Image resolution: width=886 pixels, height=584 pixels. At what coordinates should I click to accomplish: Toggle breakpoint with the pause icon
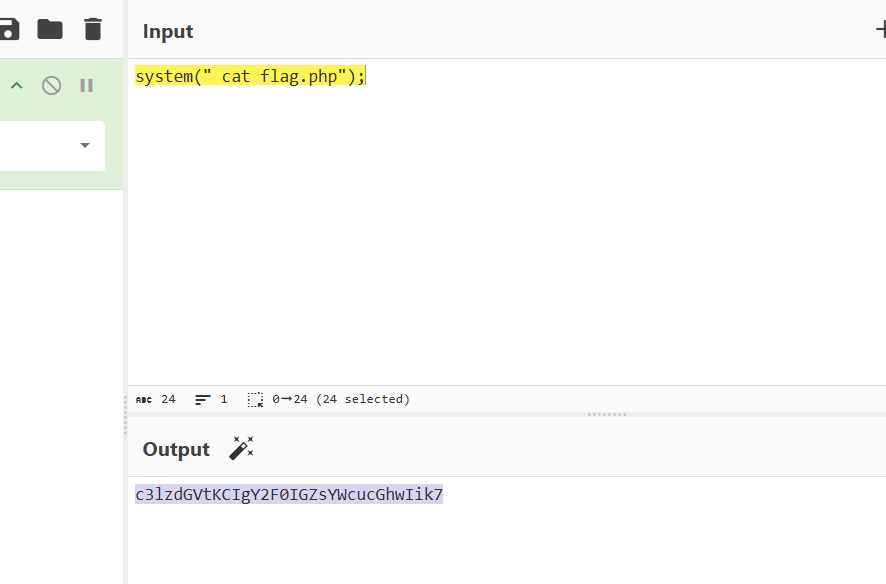click(87, 86)
